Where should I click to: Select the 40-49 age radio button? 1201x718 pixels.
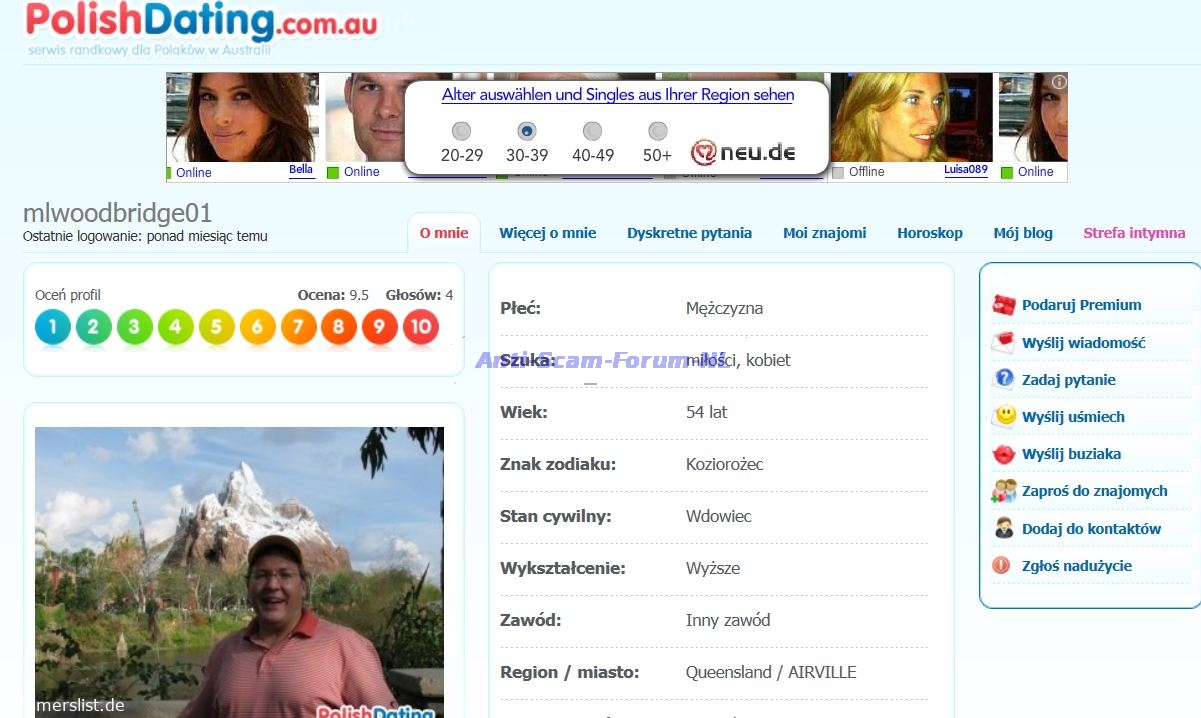click(x=592, y=131)
